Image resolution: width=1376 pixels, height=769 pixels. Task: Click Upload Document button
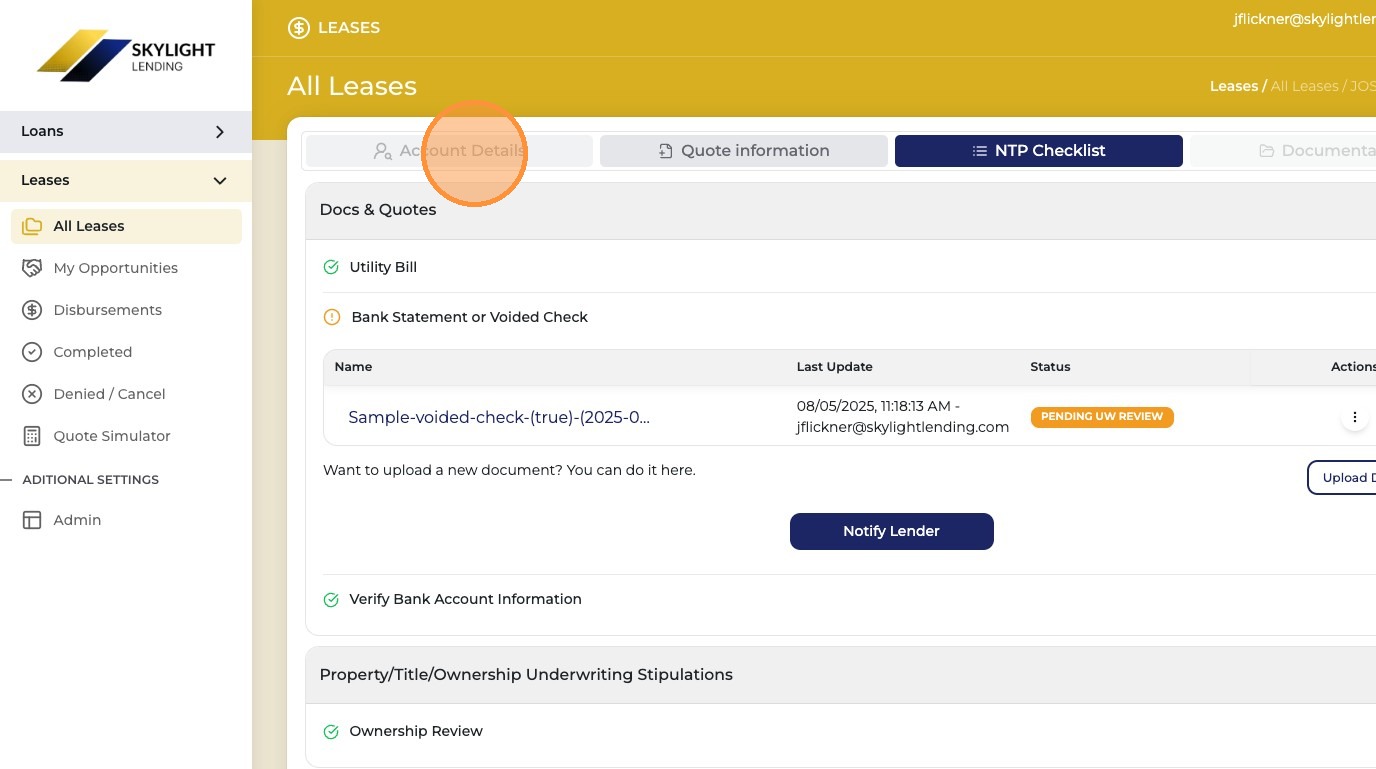pyautogui.click(x=1342, y=477)
